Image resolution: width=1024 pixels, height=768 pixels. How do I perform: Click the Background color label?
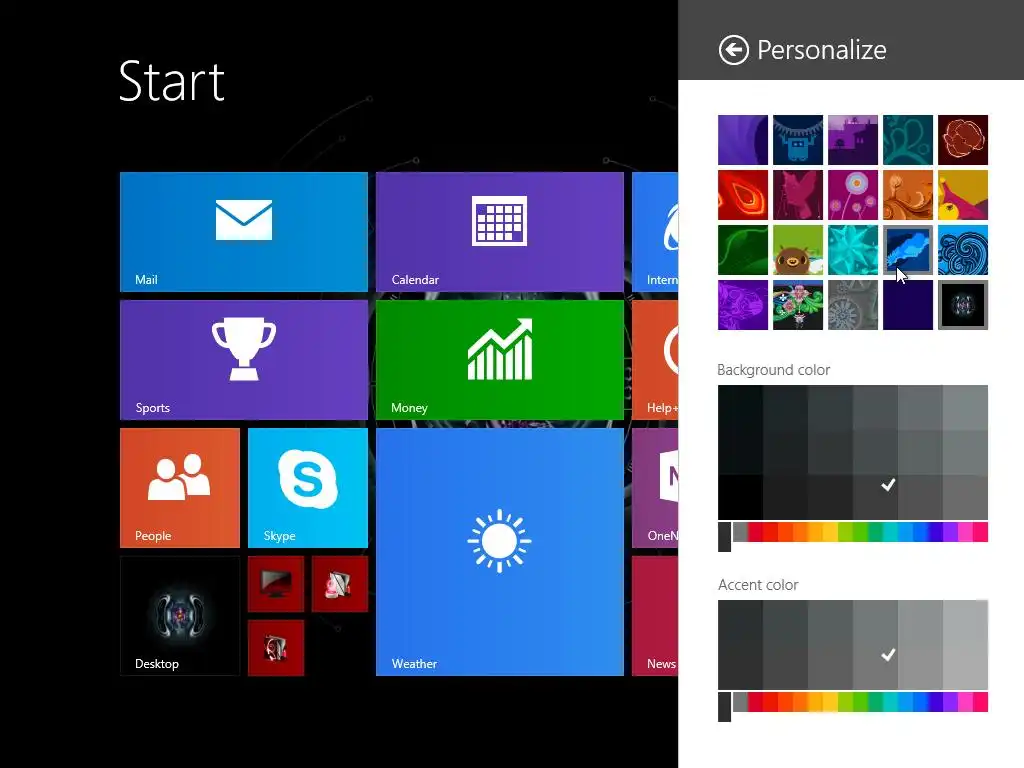[773, 370]
